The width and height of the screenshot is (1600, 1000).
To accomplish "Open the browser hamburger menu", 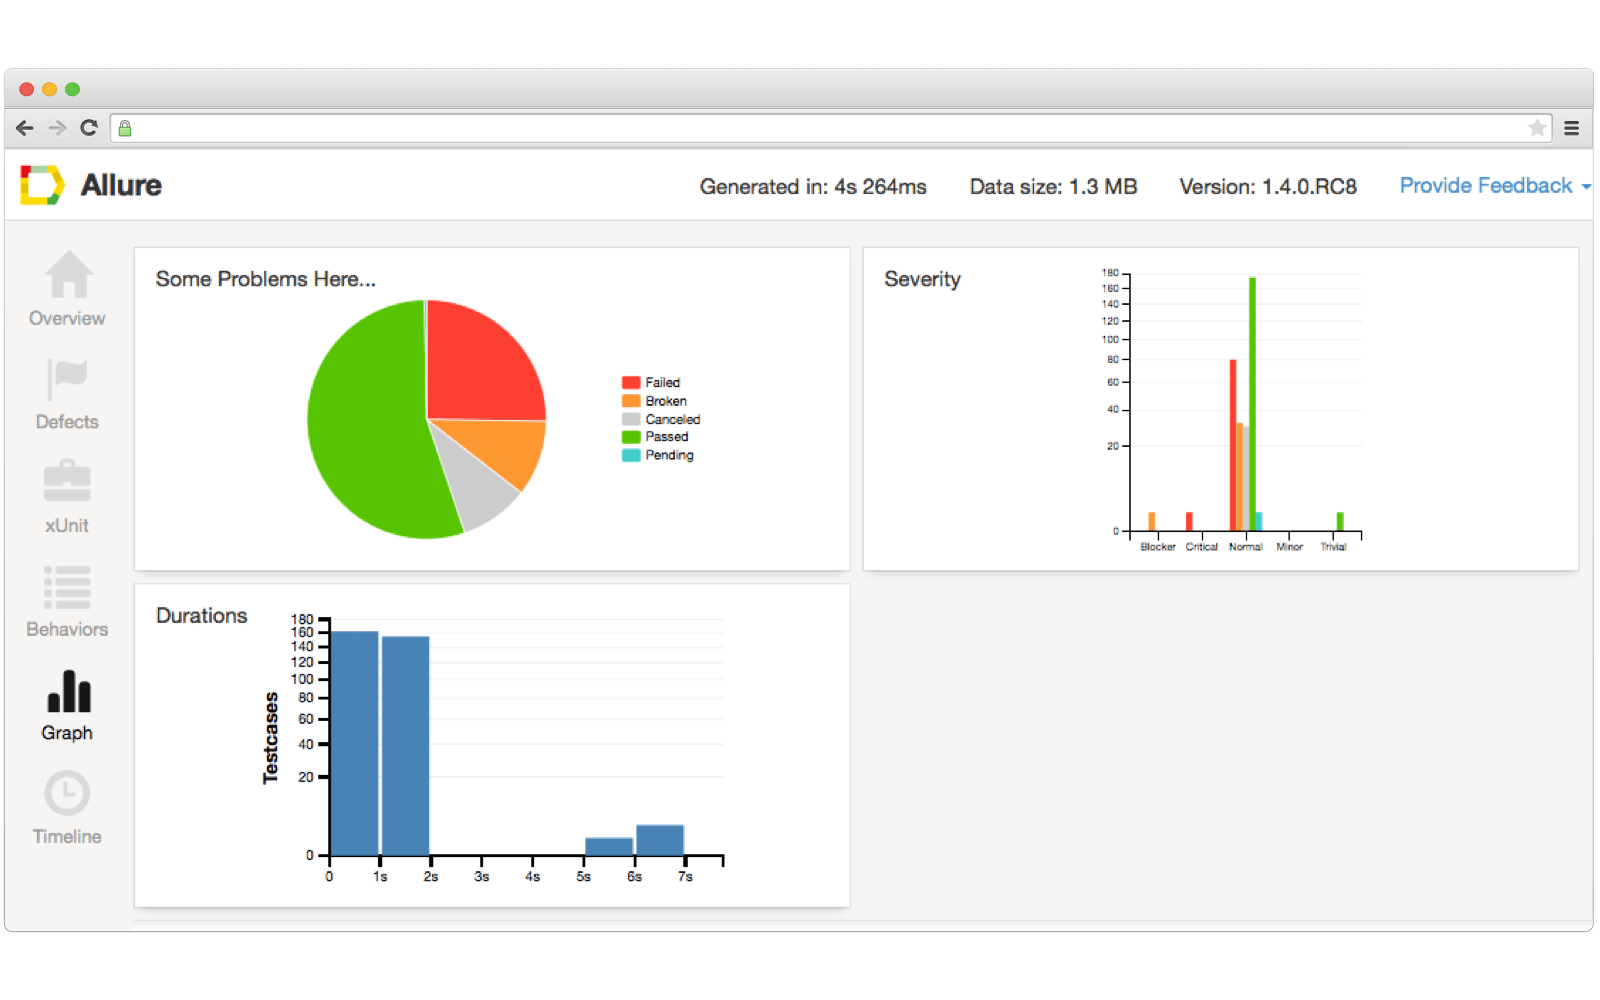I will click(x=1571, y=128).
